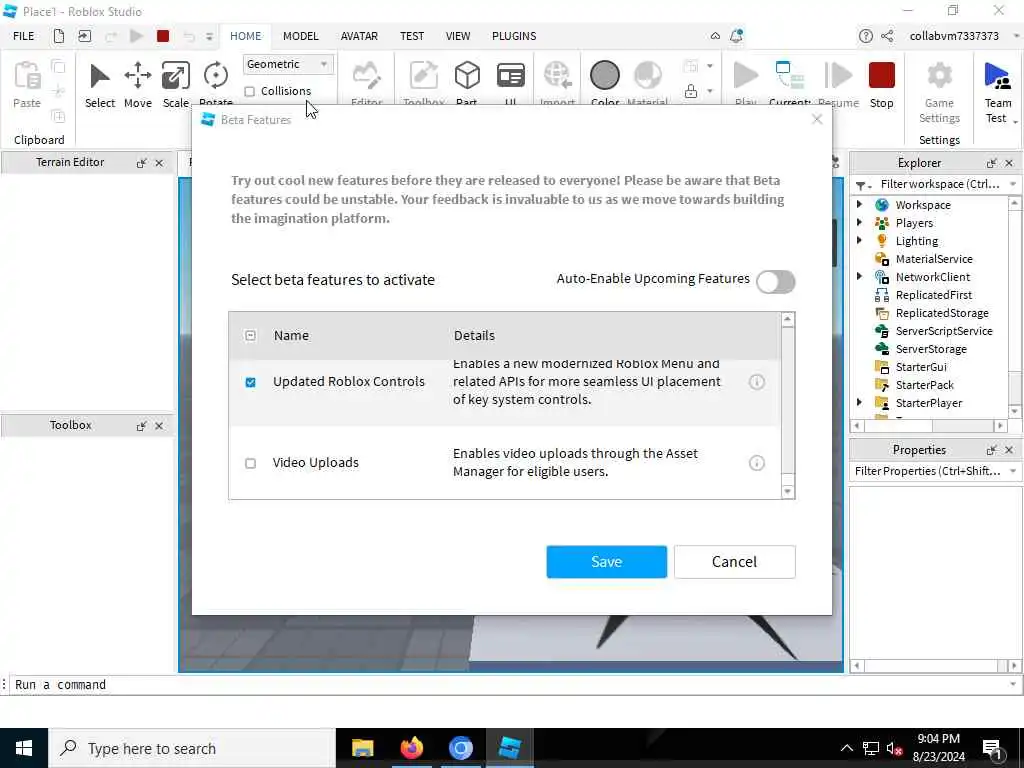The image size is (1024, 768).
Task: Close the Beta Features dialog with X
Action: [x=817, y=120]
